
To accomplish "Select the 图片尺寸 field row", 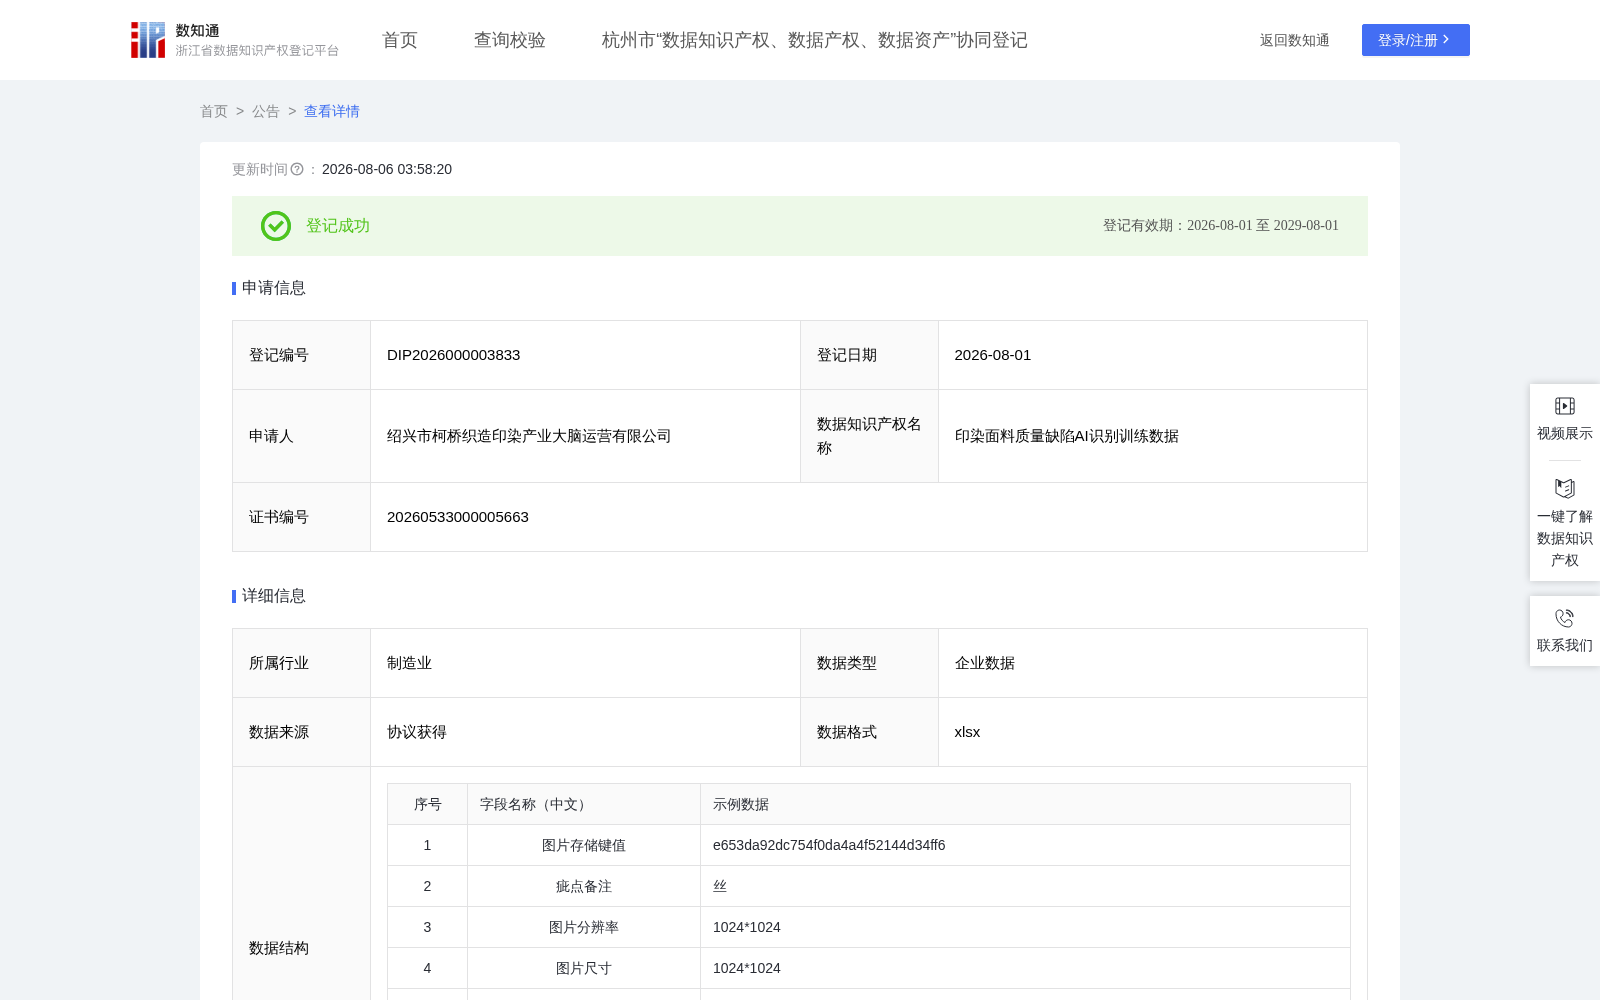I will (x=869, y=968).
